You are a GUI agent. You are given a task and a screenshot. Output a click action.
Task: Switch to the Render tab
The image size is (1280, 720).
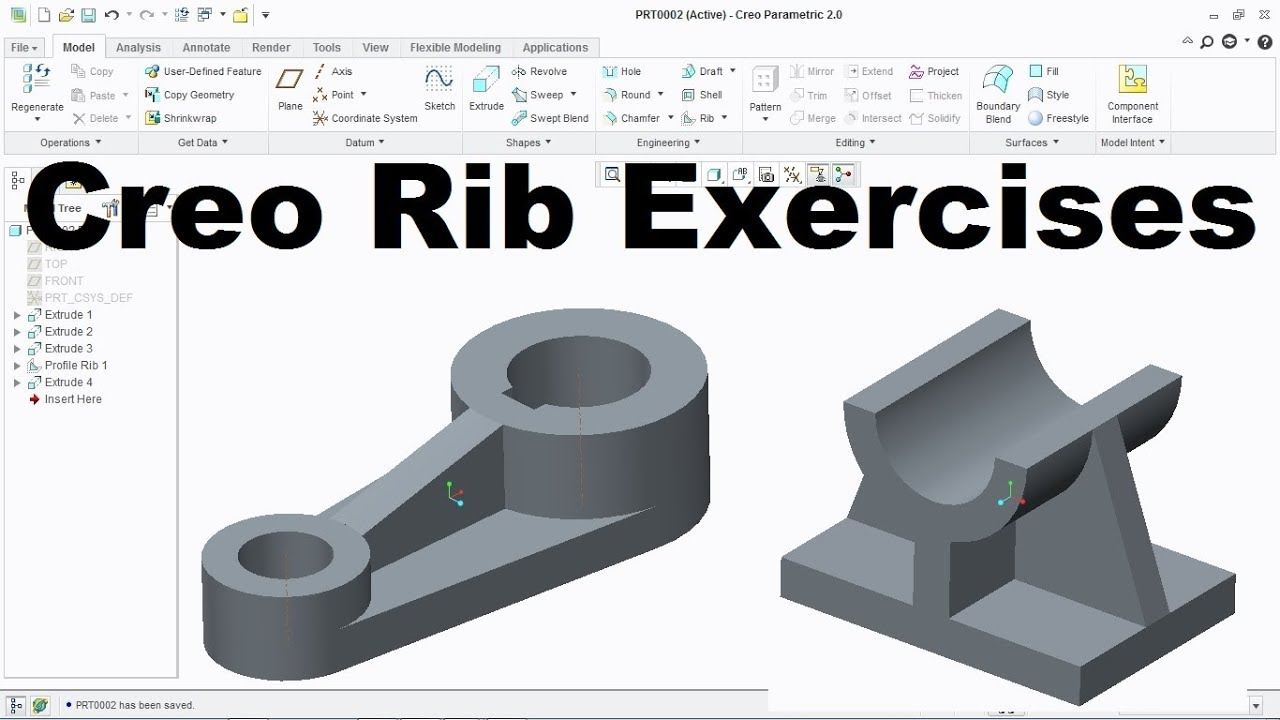coord(271,47)
